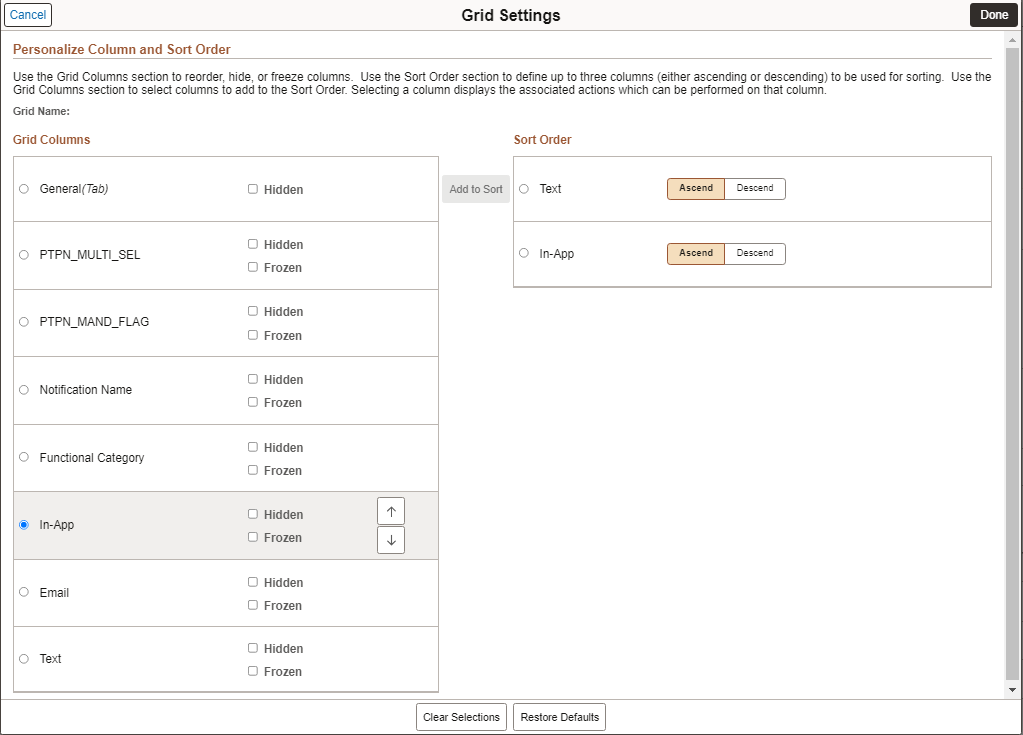This screenshot has height=735, width=1023.
Task: Select Notification Name column radio
Action: point(24,389)
